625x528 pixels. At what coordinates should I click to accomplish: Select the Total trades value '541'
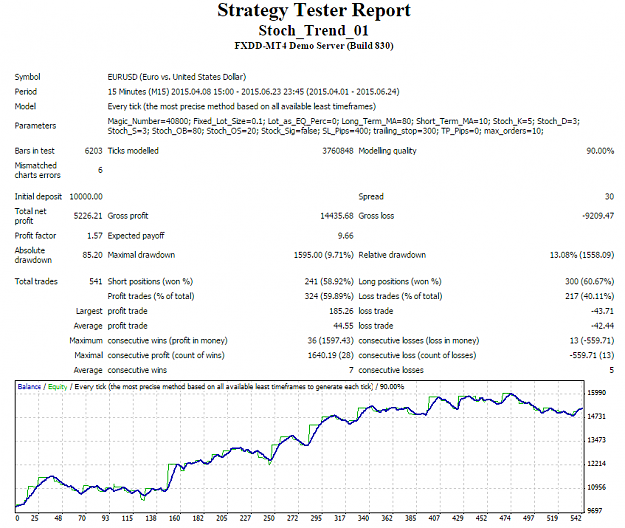[96, 282]
